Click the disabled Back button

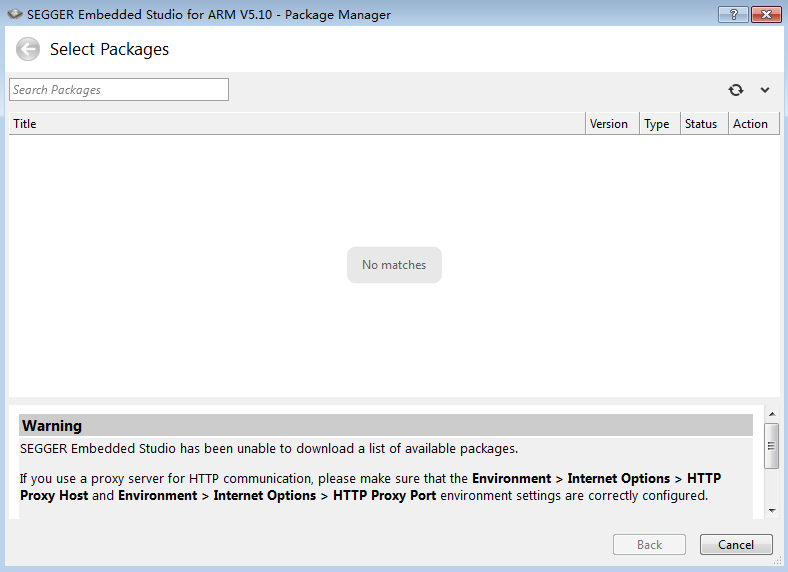pyautogui.click(x=649, y=544)
